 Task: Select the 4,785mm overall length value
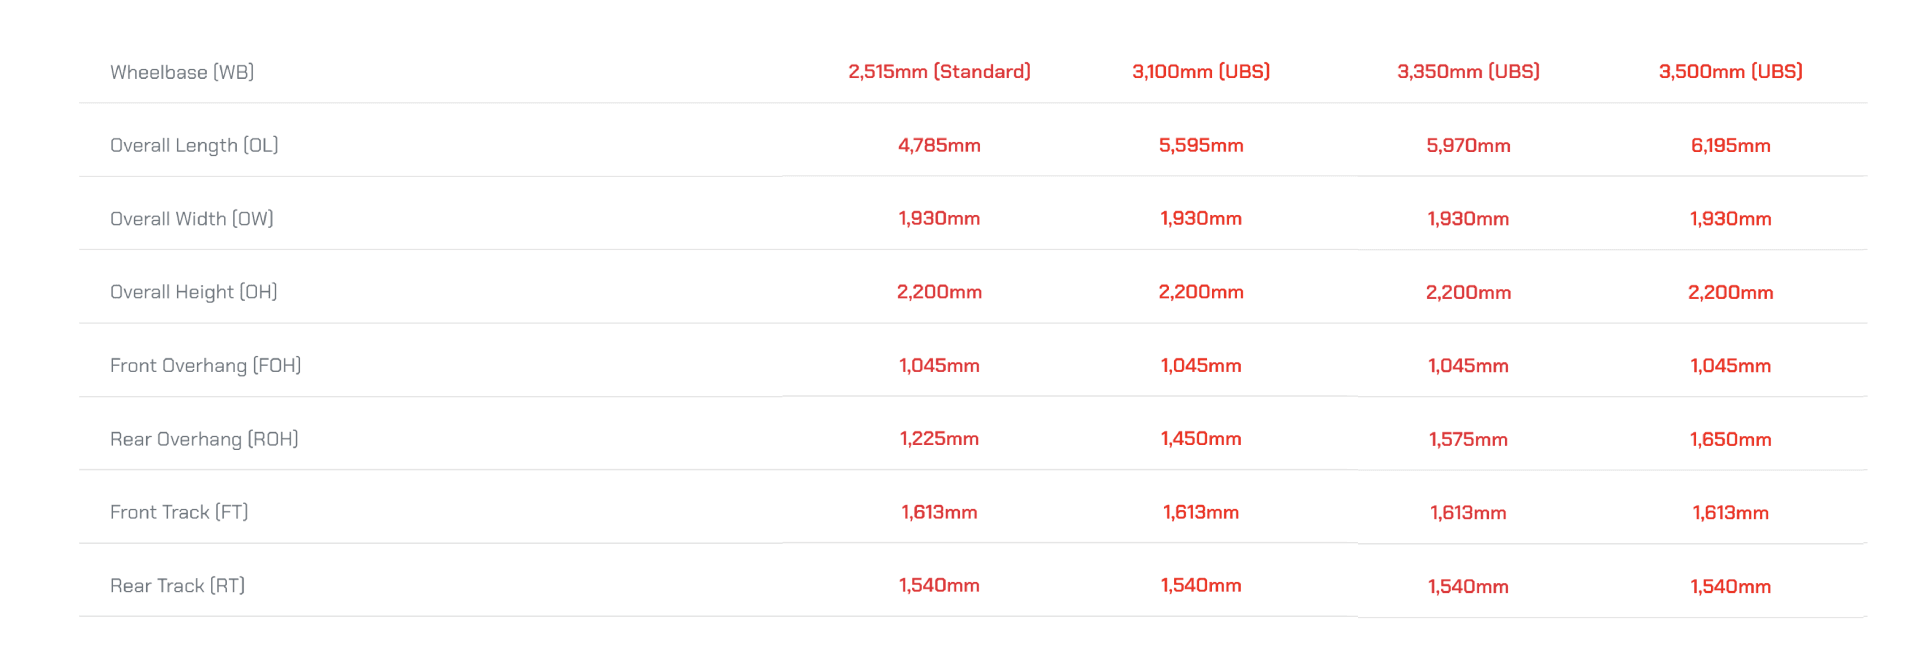939,145
